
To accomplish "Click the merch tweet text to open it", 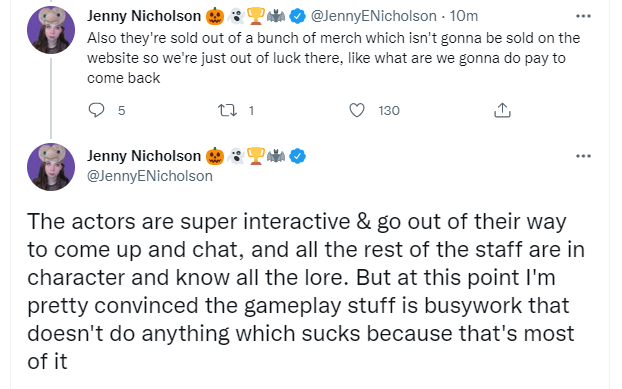I will pyautogui.click(x=333, y=58).
